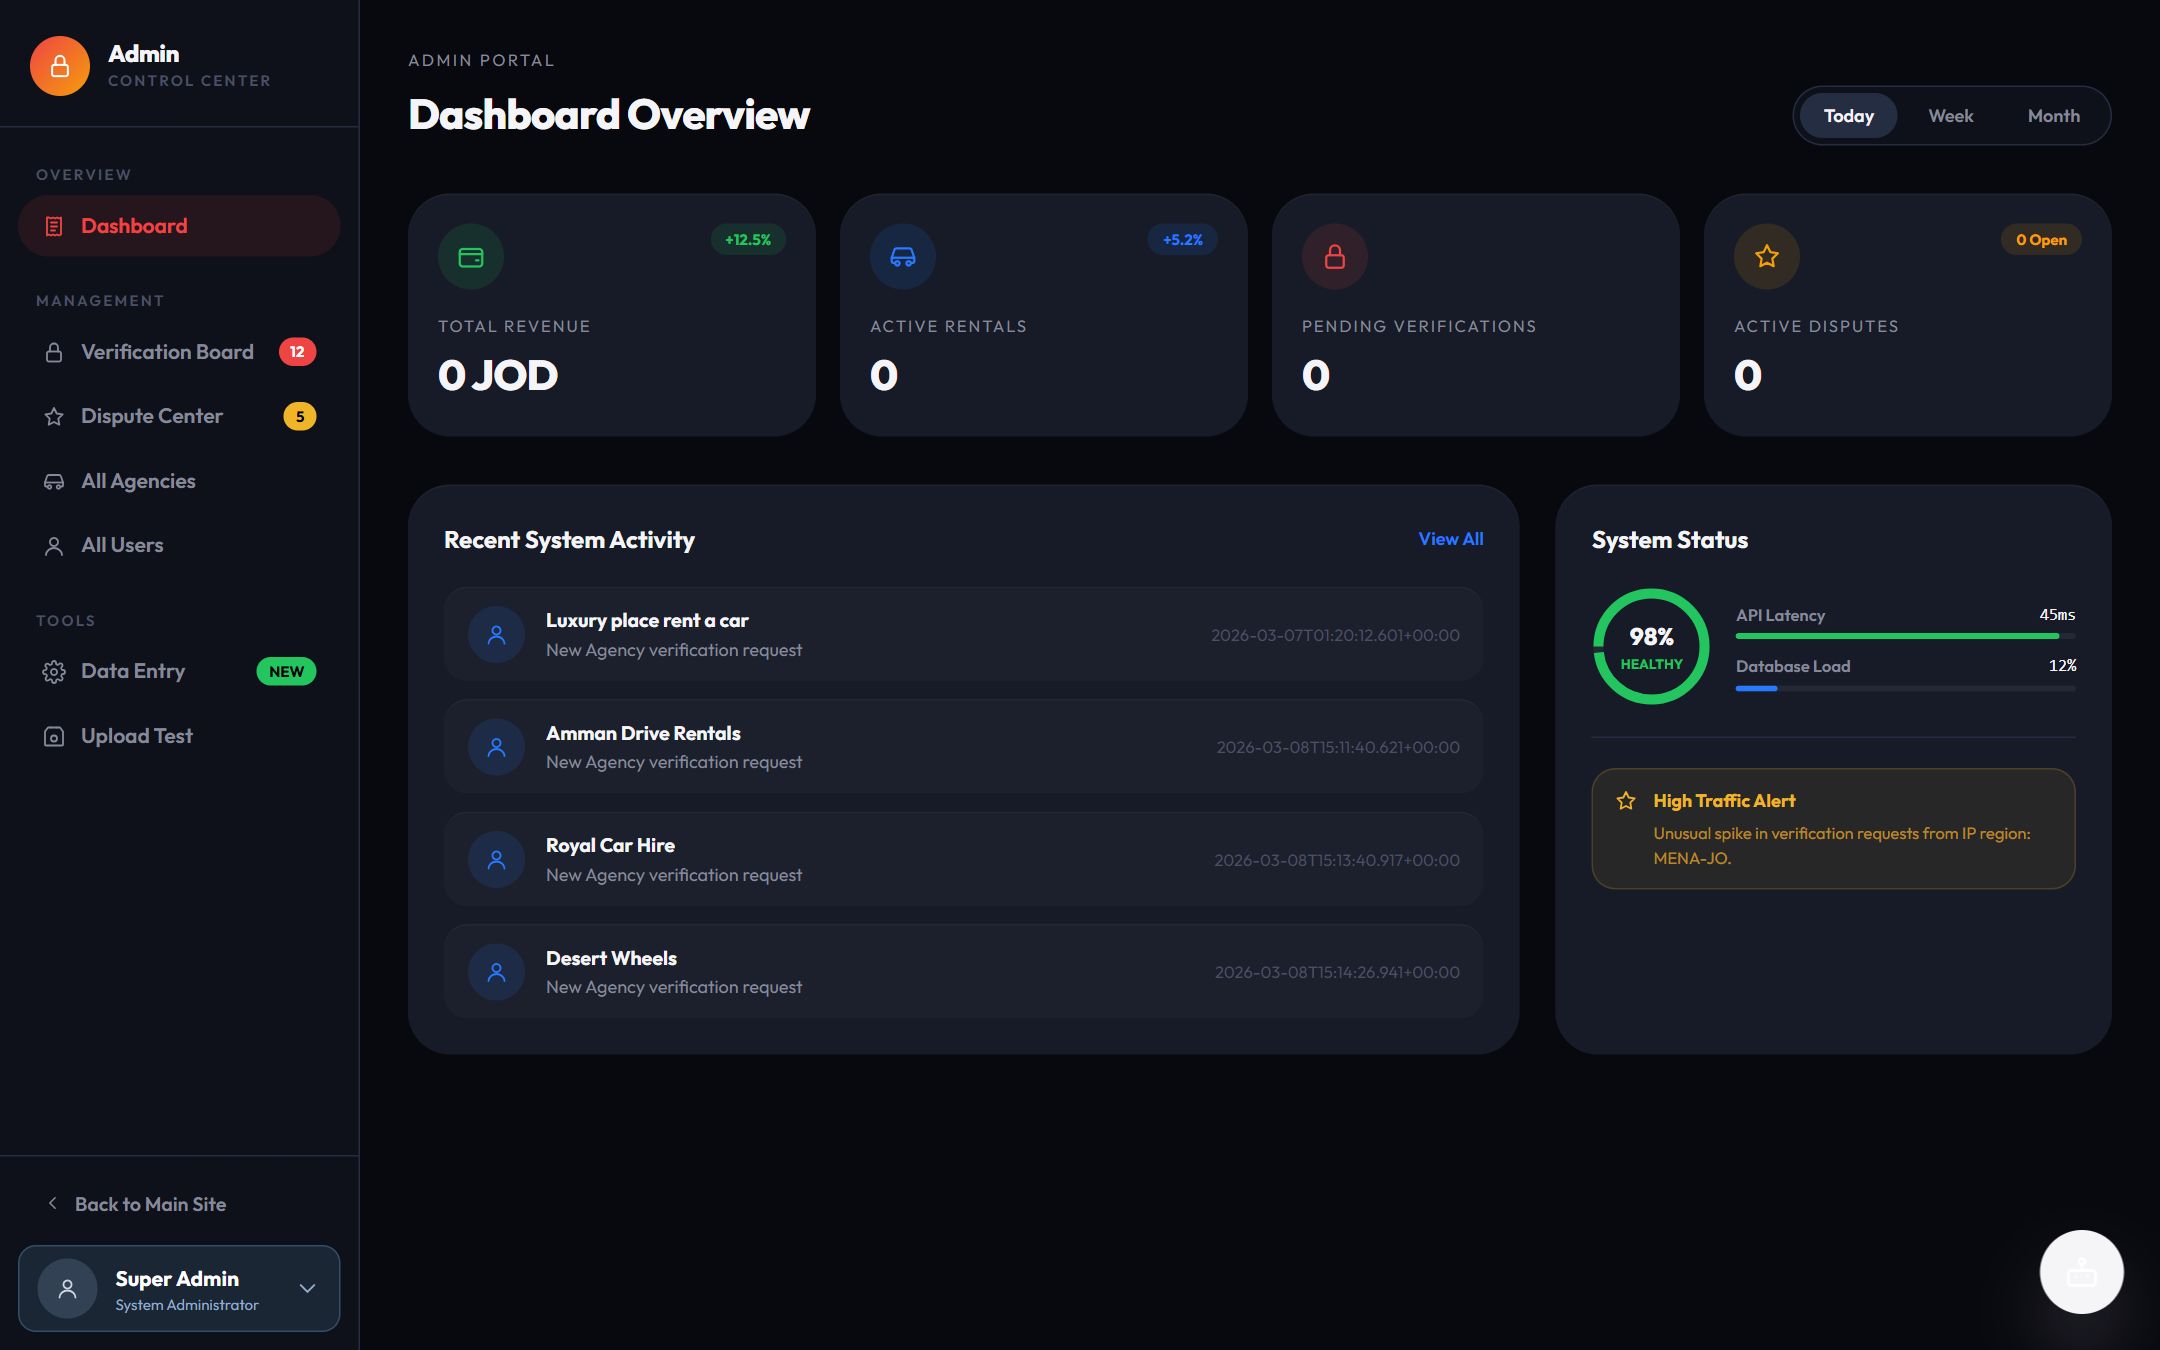Click the System Status heading
The width and height of the screenshot is (2160, 1350).
click(x=1670, y=540)
